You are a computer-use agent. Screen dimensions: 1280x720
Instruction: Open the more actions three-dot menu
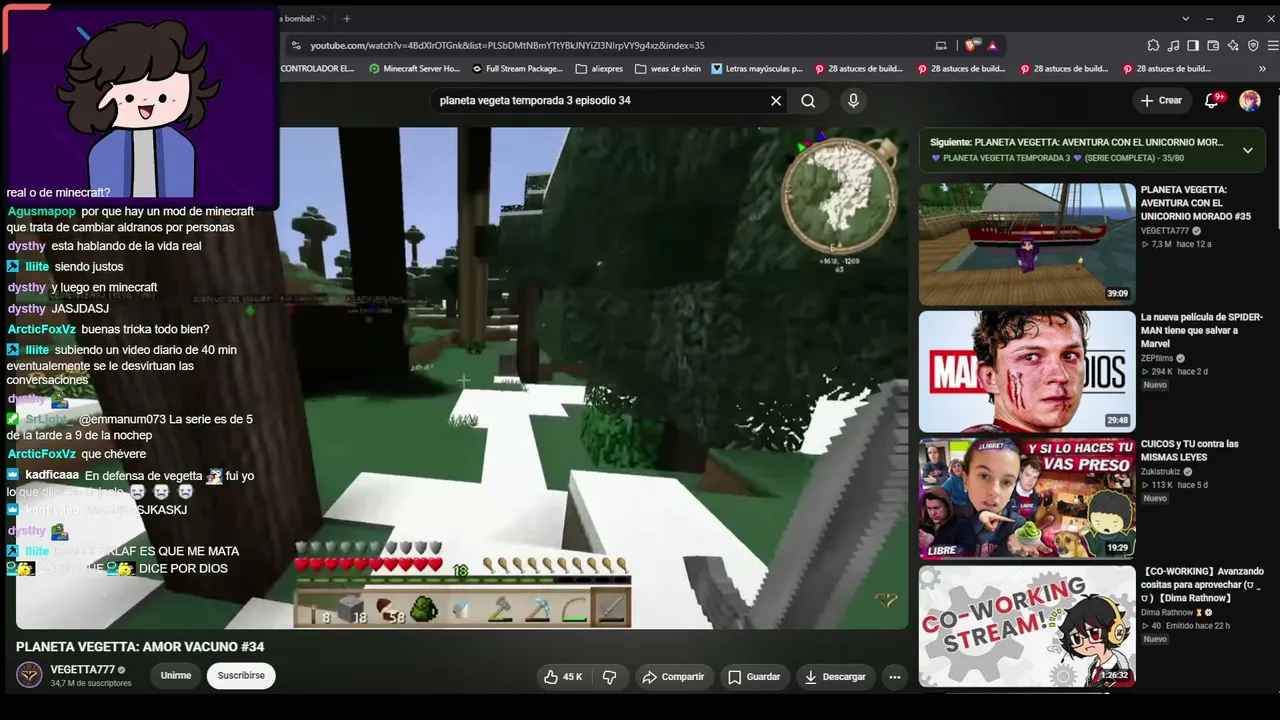coord(895,677)
